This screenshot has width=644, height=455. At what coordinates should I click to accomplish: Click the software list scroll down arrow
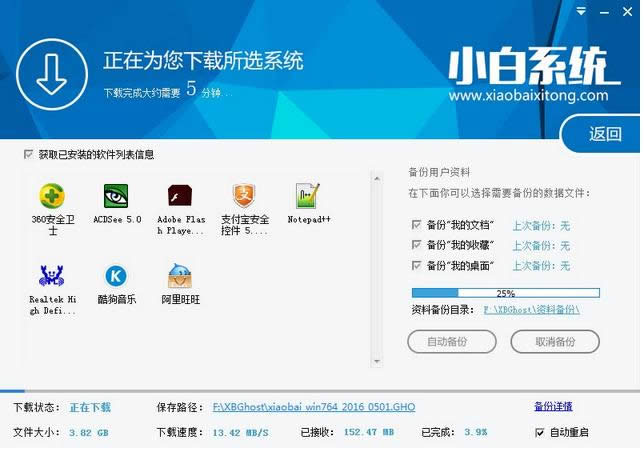(x=377, y=361)
